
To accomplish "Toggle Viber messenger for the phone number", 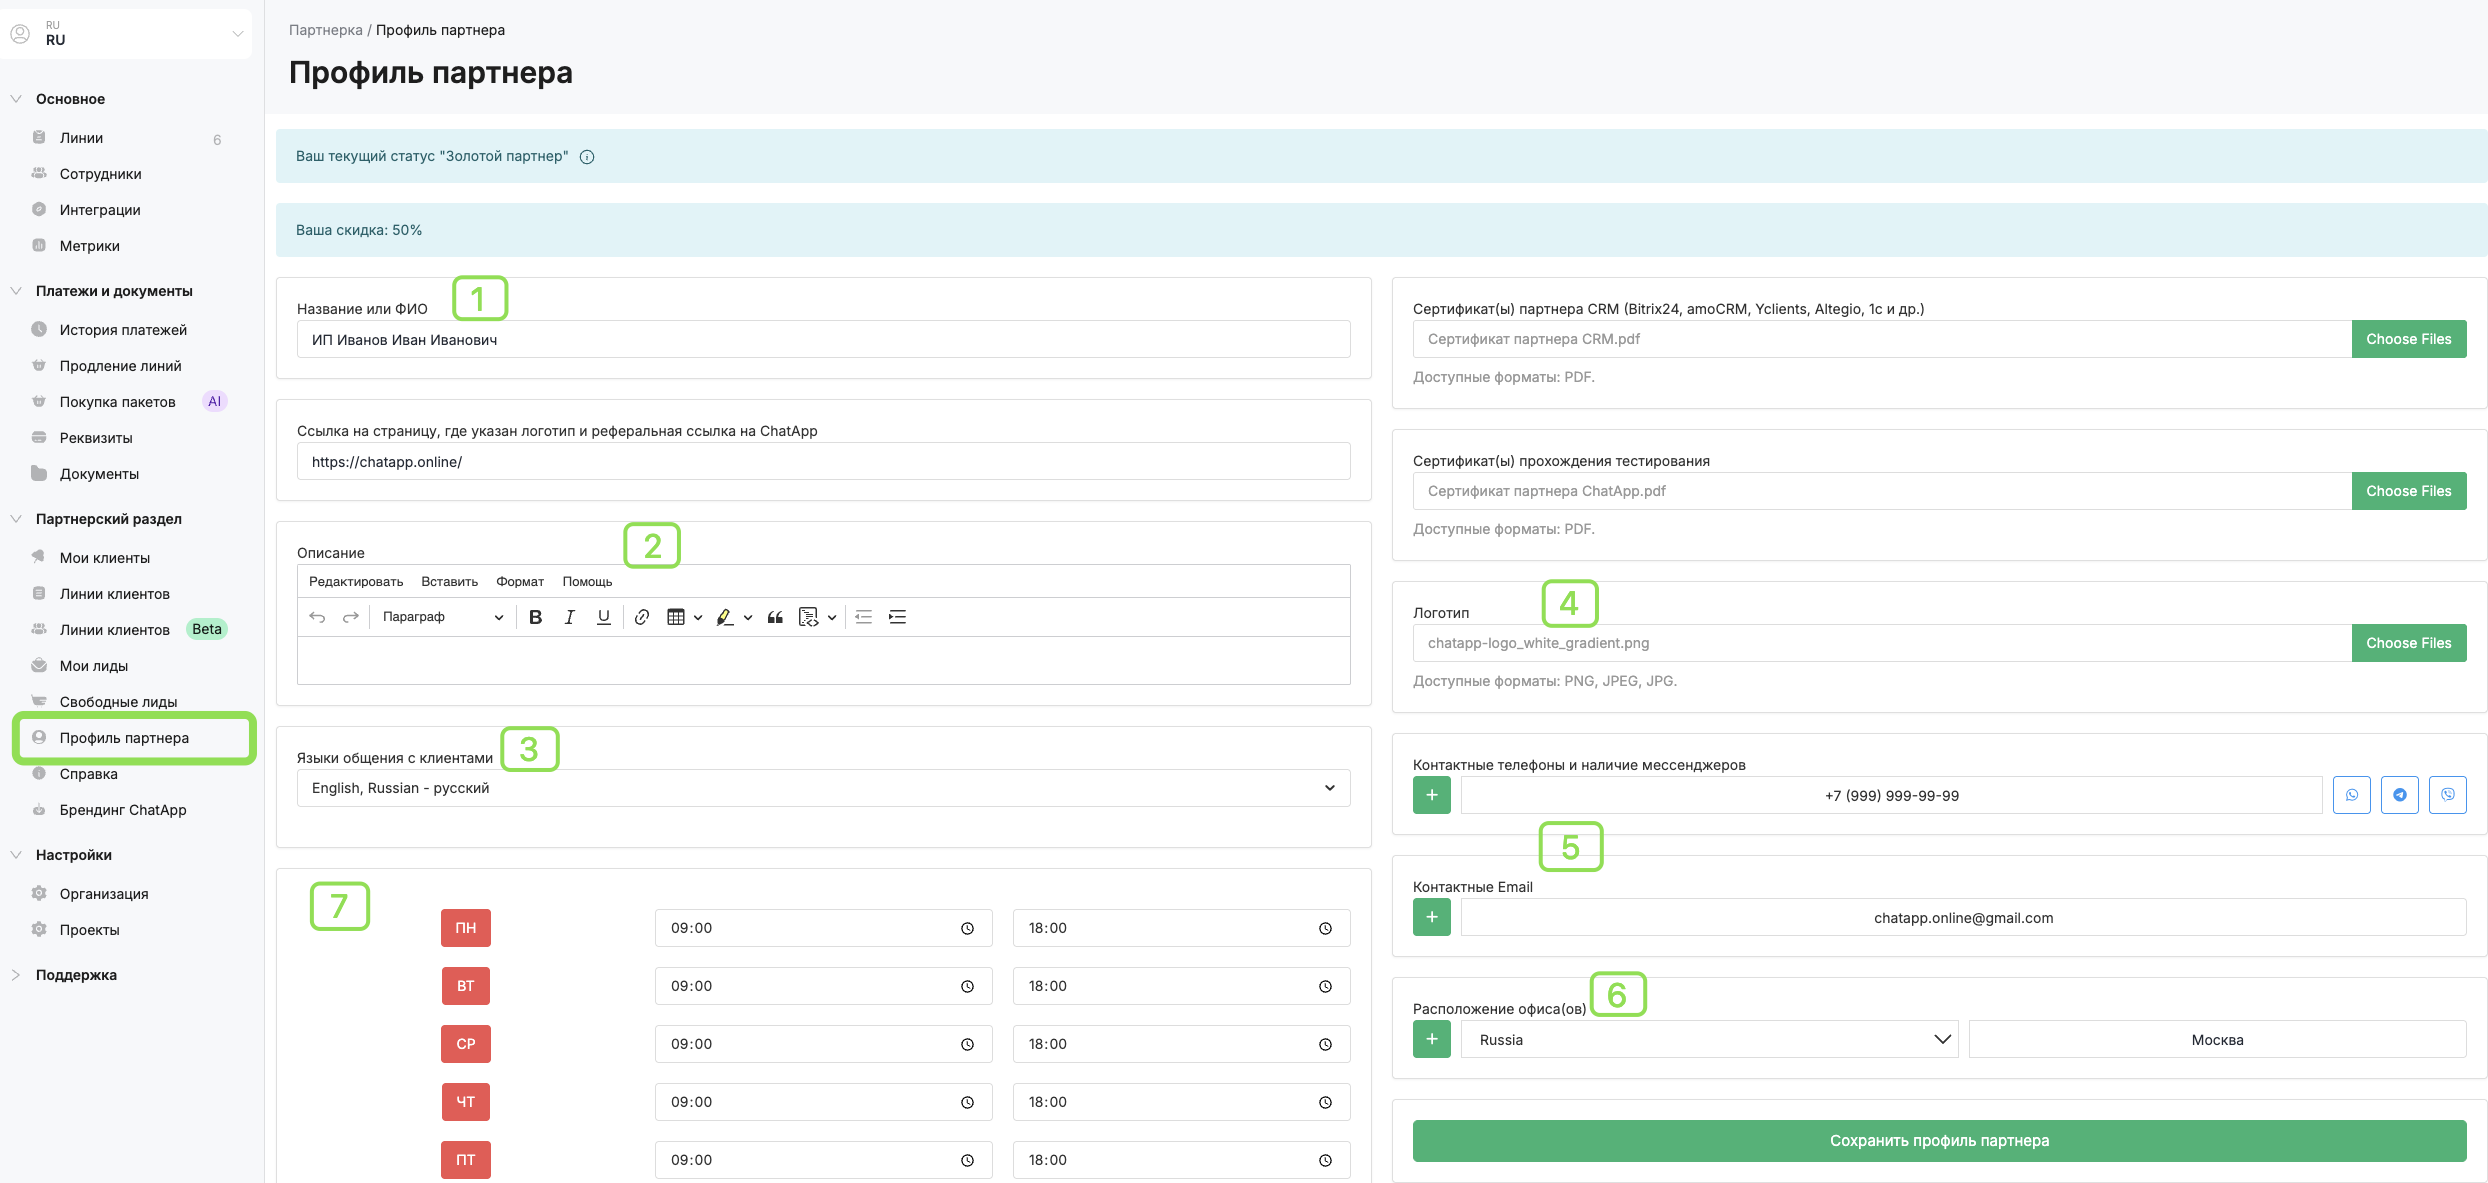I will (x=2447, y=795).
